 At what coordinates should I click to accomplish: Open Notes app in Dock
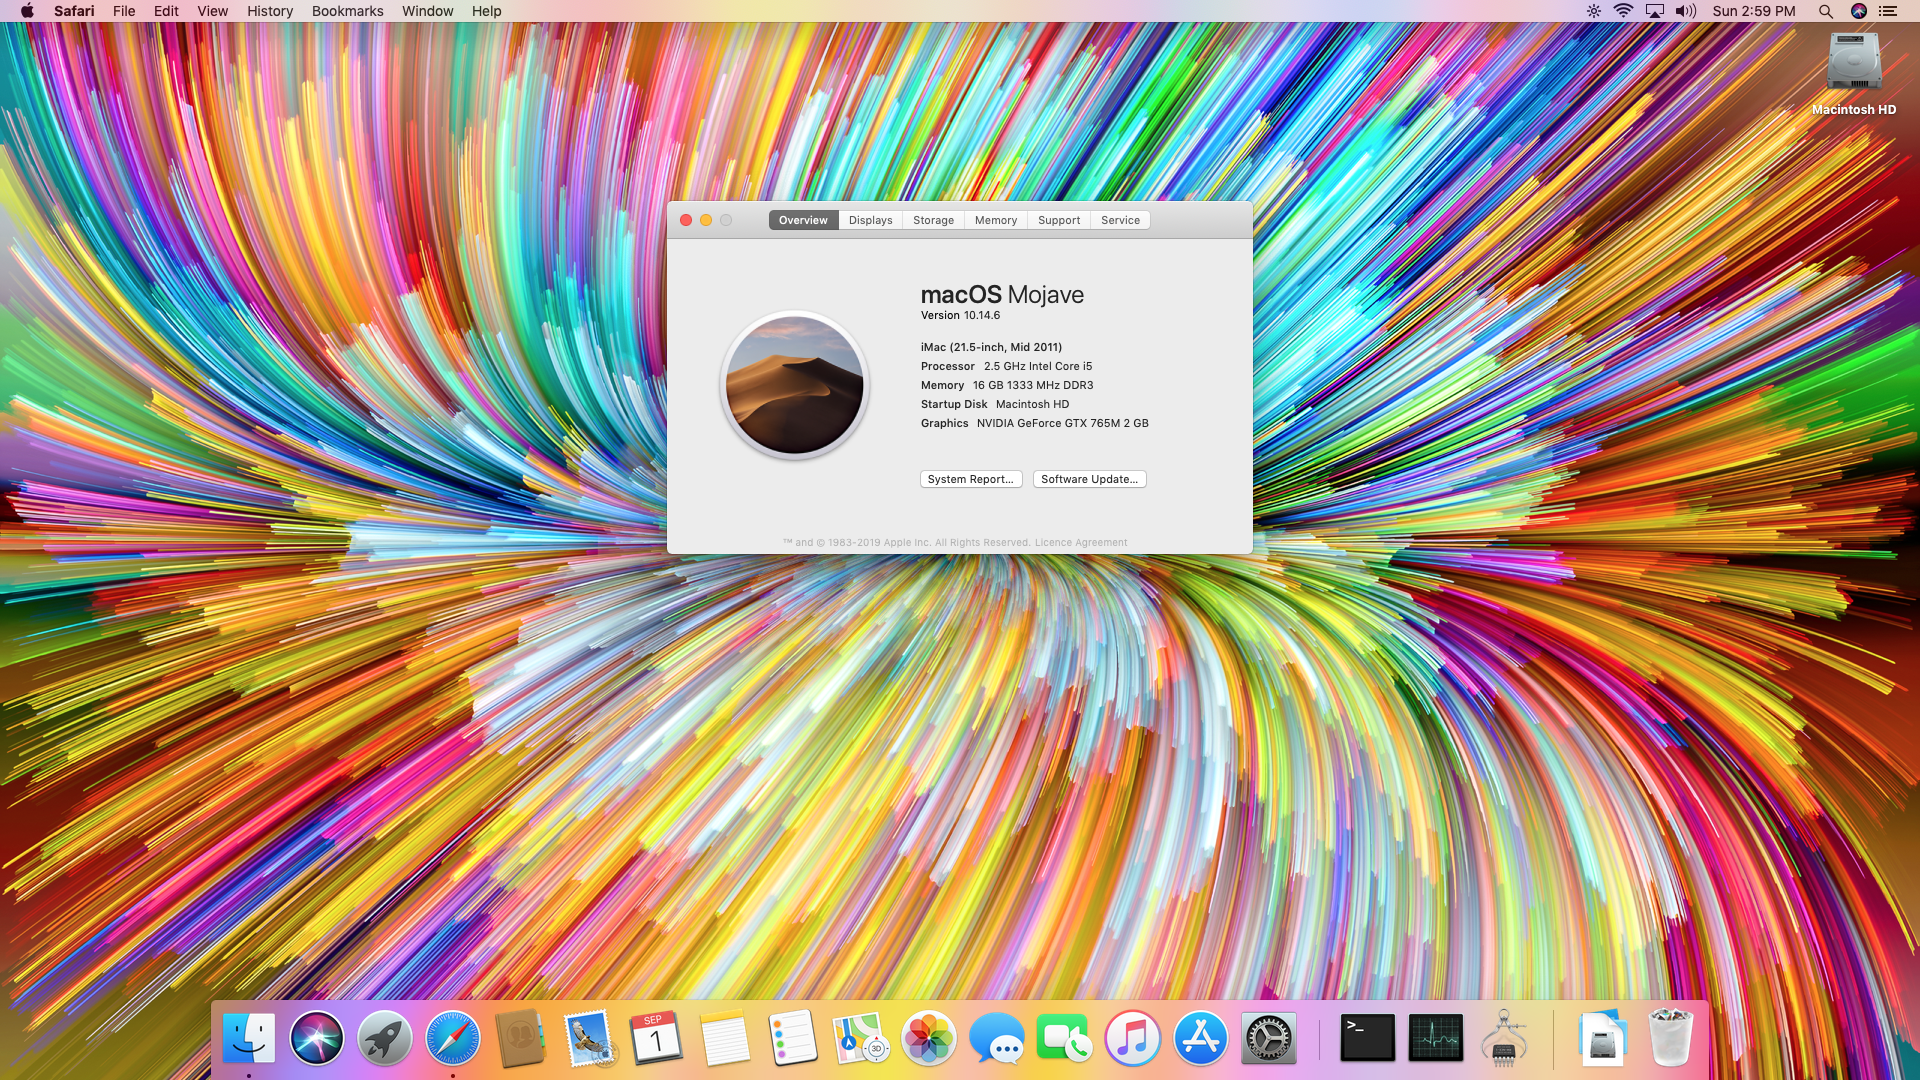(725, 1038)
